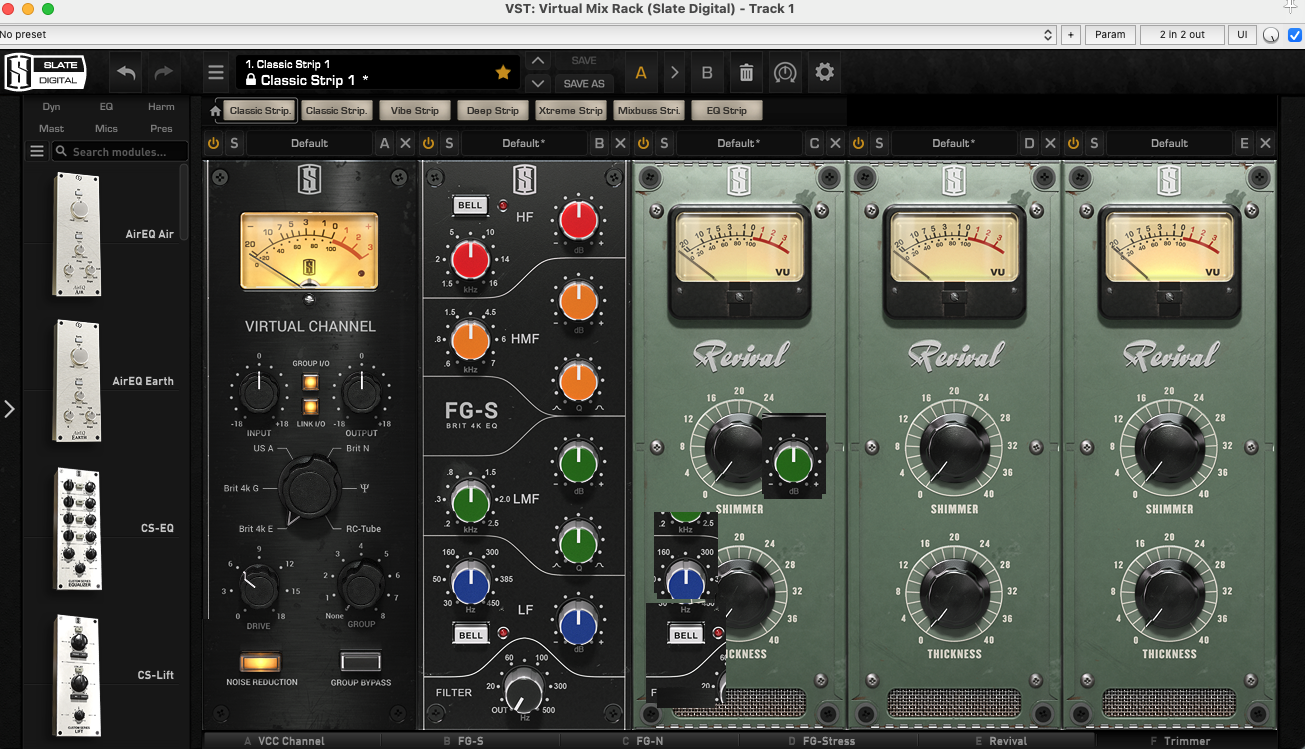Open the hamburger preset menu
The image size is (1305, 749).
click(x=216, y=73)
